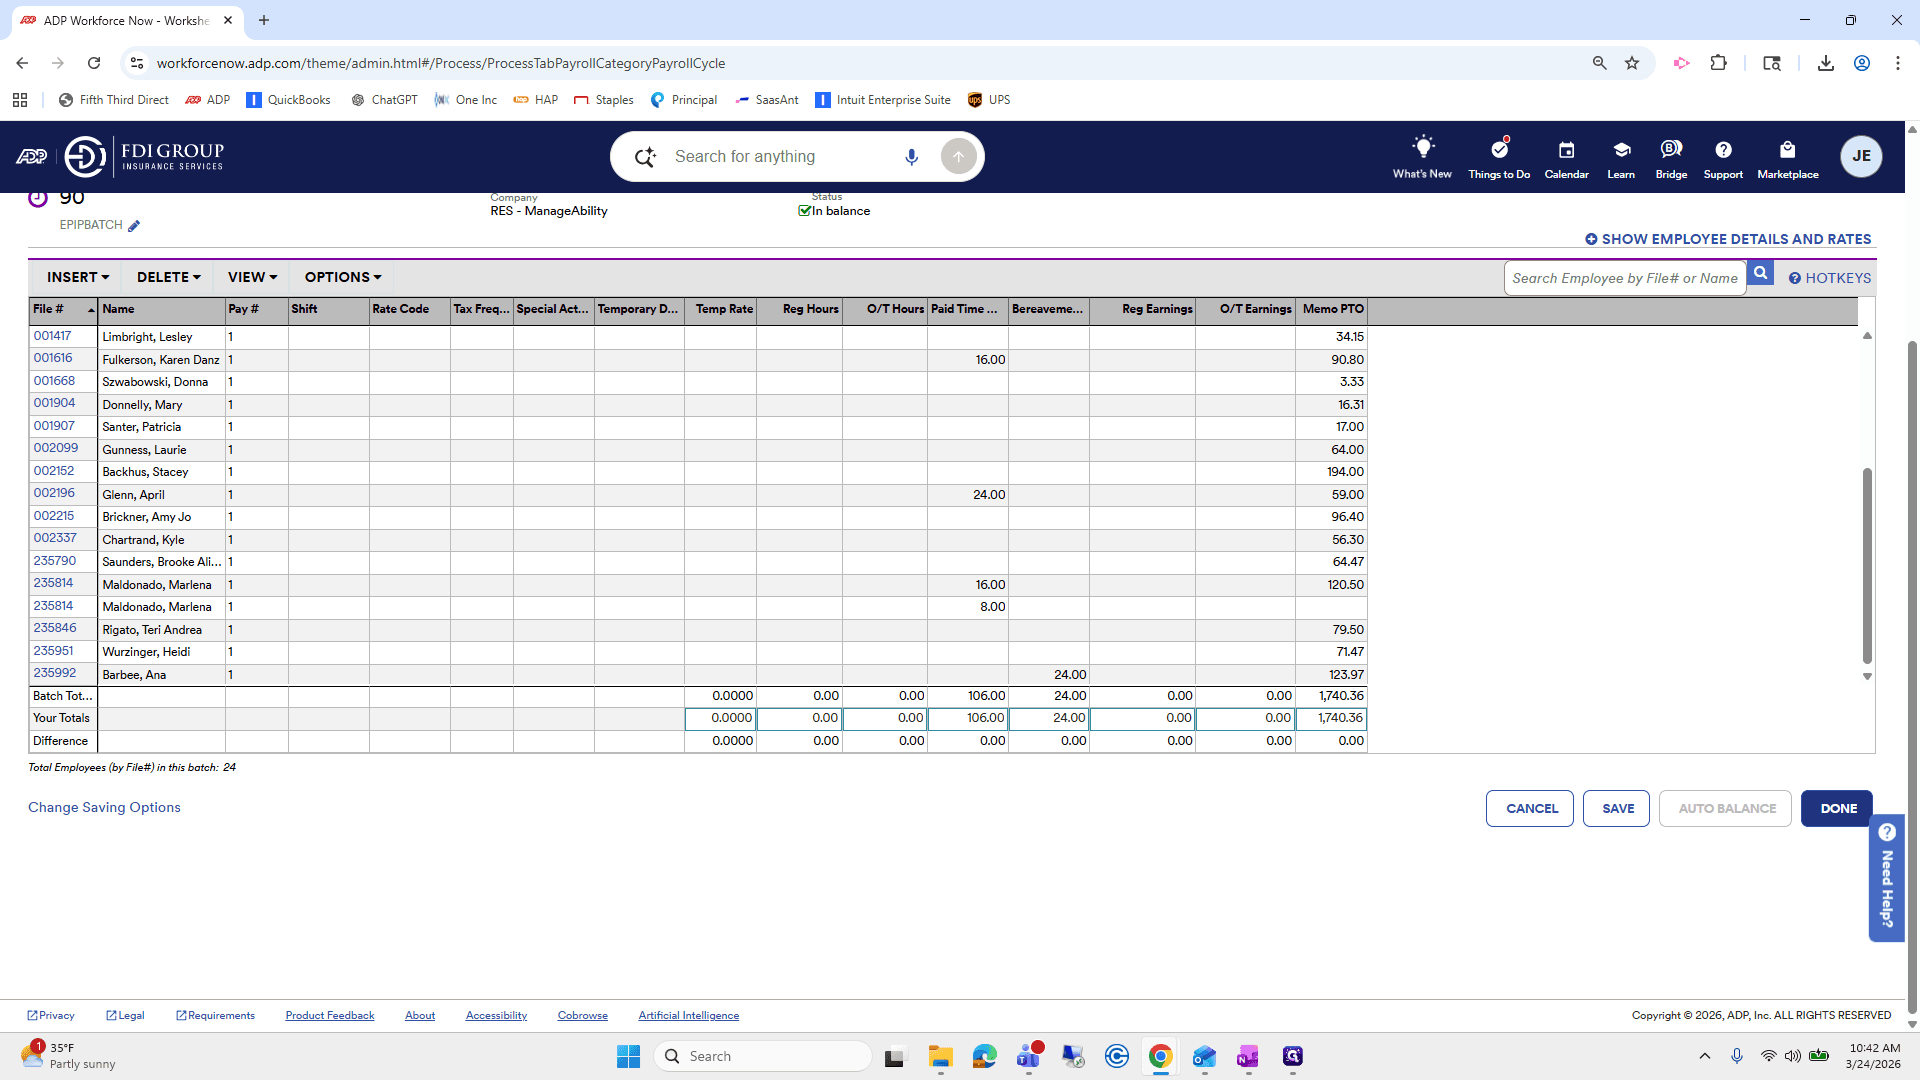Click the SAVE button
The width and height of the screenshot is (1920, 1080).
point(1616,808)
